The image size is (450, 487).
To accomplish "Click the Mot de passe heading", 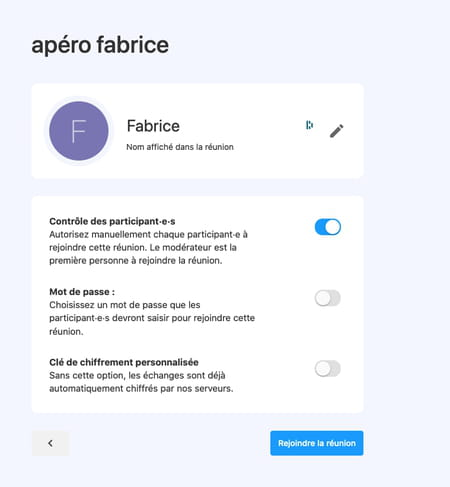I will (x=82, y=292).
